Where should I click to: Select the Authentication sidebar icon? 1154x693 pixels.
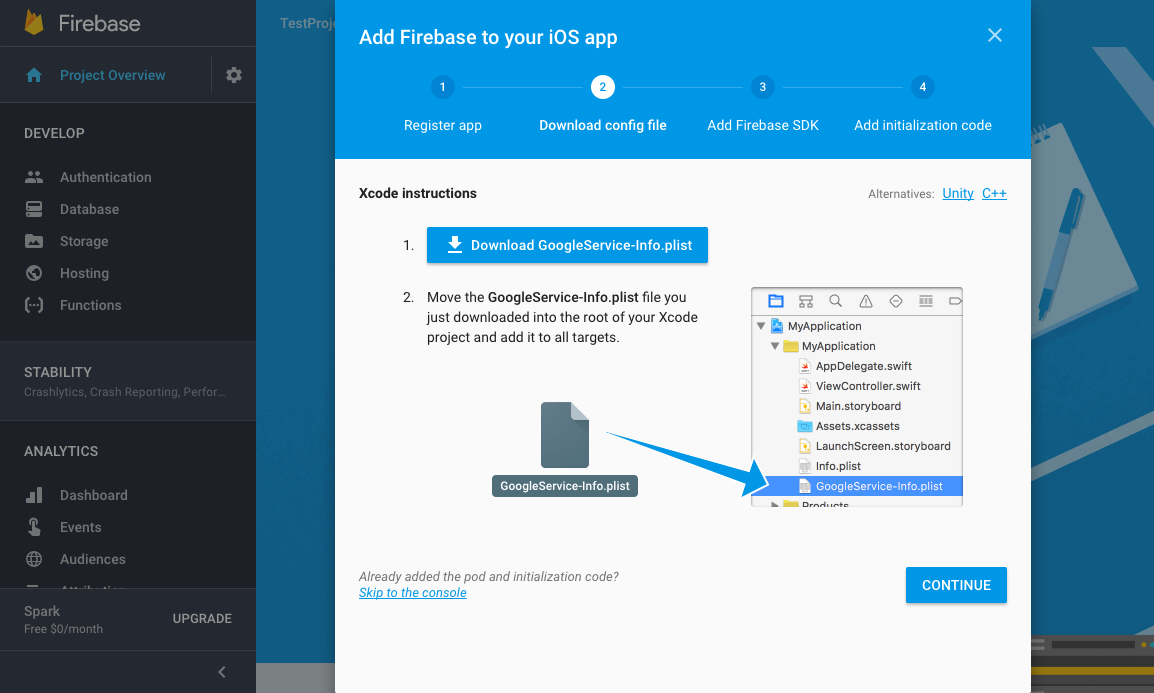(34, 176)
